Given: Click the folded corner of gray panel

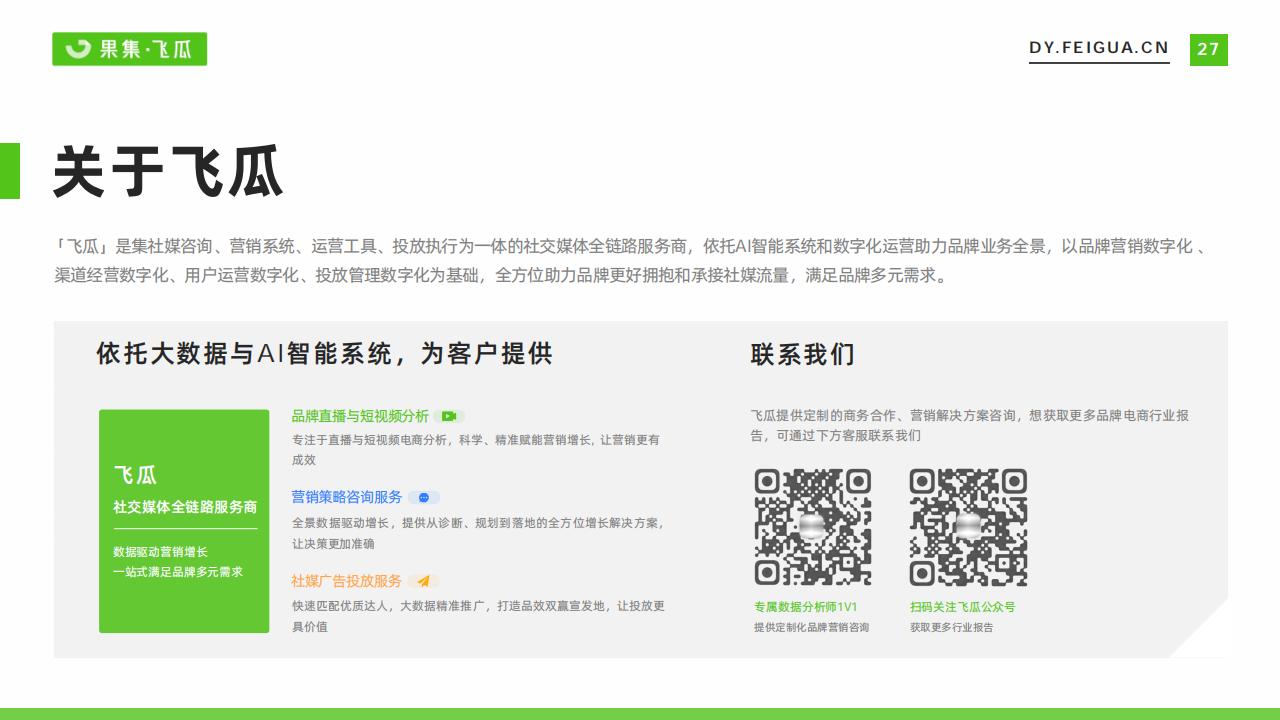Looking at the screenshot, I should [x=1200, y=631].
